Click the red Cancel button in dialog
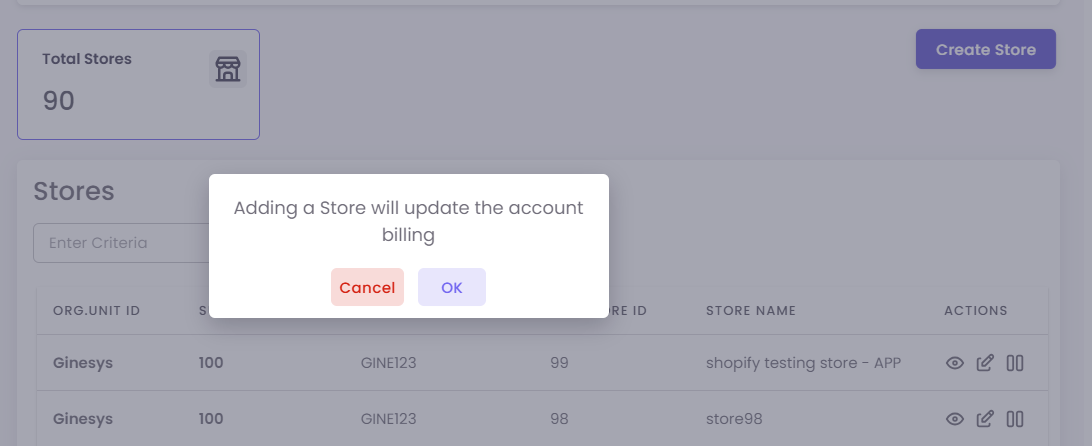The image size is (1092, 446). pos(367,287)
